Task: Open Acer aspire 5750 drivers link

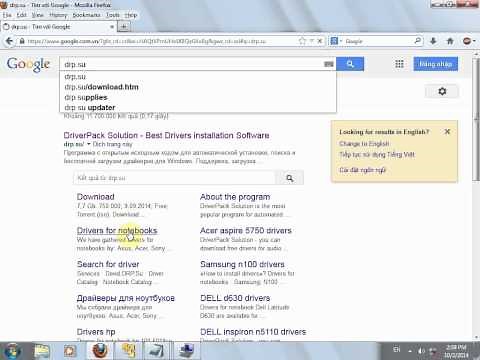Action: (x=246, y=230)
